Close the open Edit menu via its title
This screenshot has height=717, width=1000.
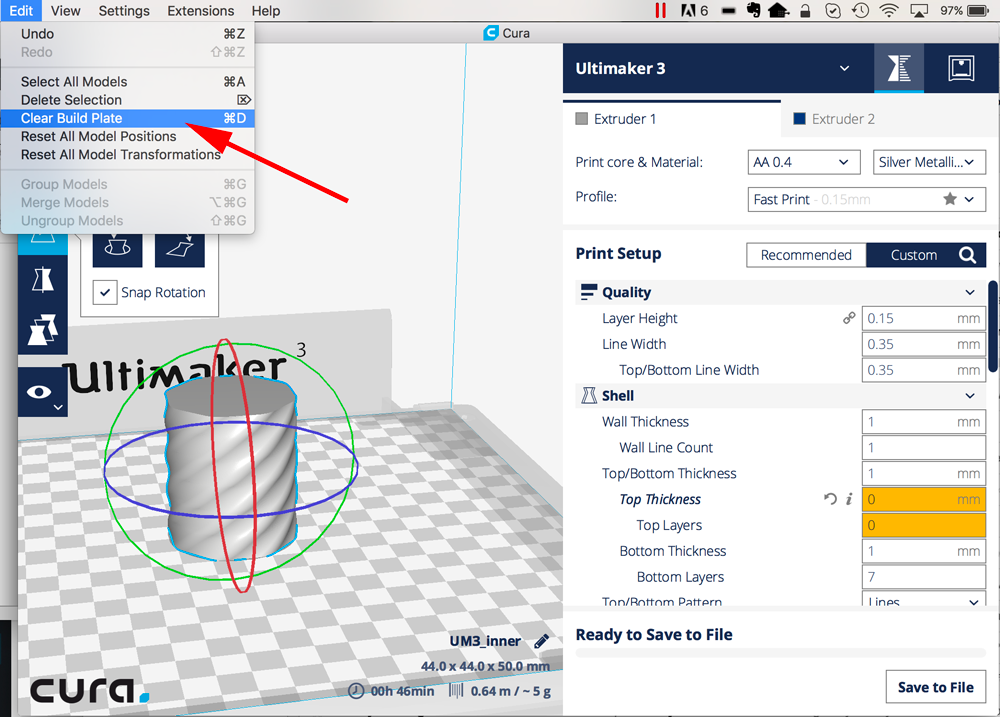pos(21,11)
